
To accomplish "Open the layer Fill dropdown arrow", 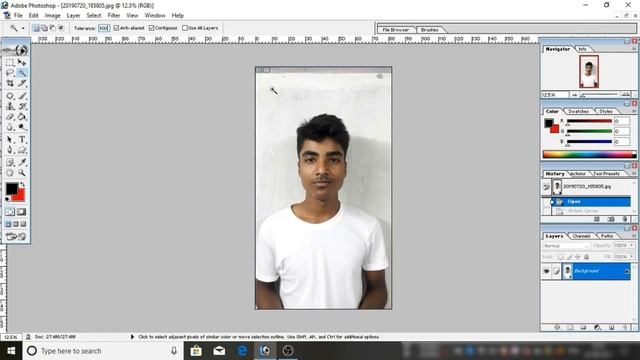I will click(x=632, y=257).
